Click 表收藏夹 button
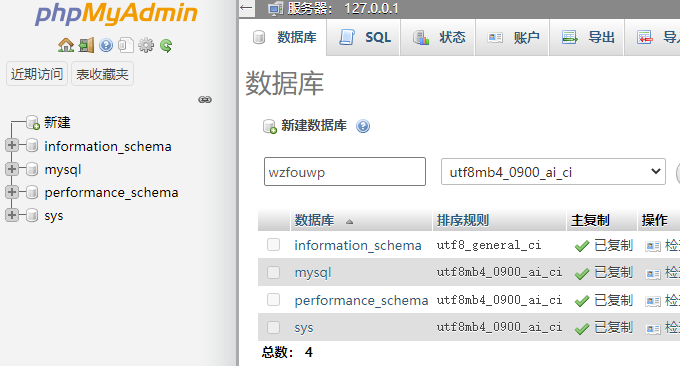The image size is (680, 366). [102, 74]
